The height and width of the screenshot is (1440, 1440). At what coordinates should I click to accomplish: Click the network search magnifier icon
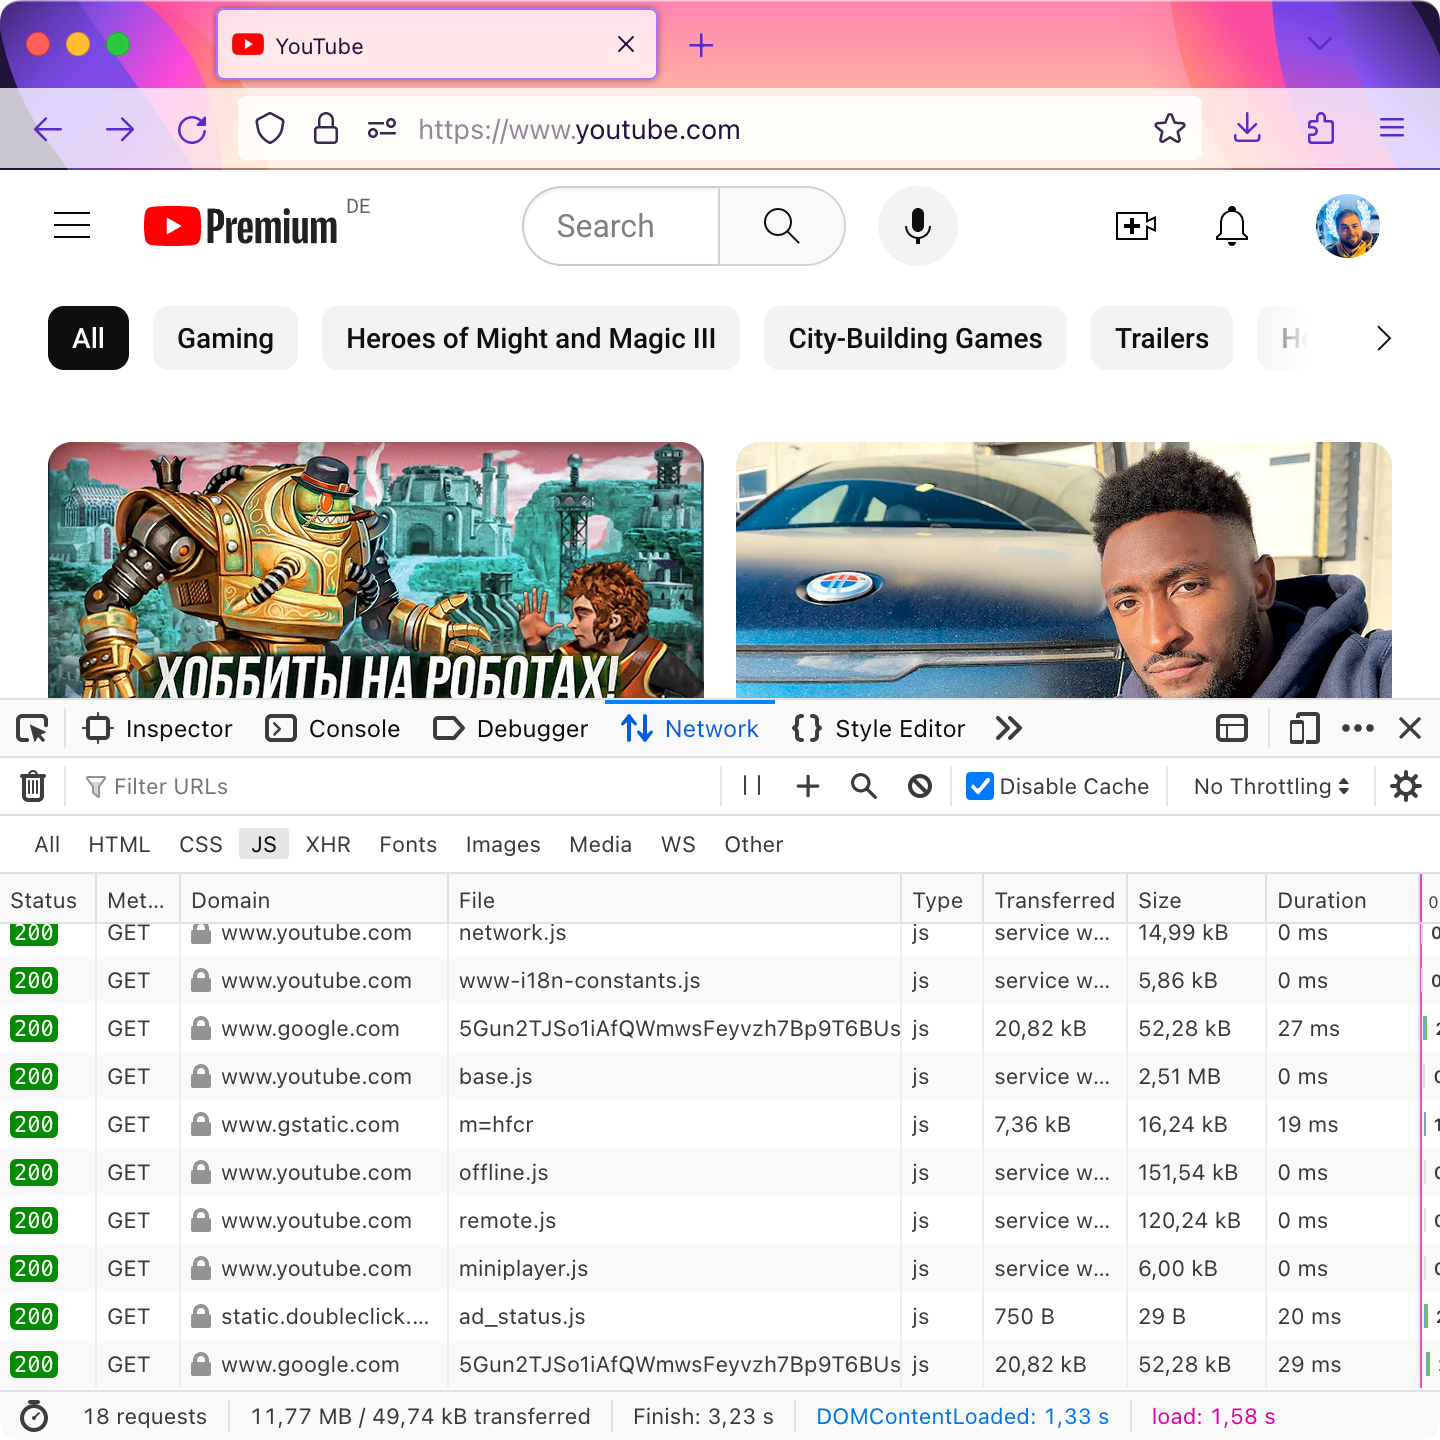click(863, 787)
